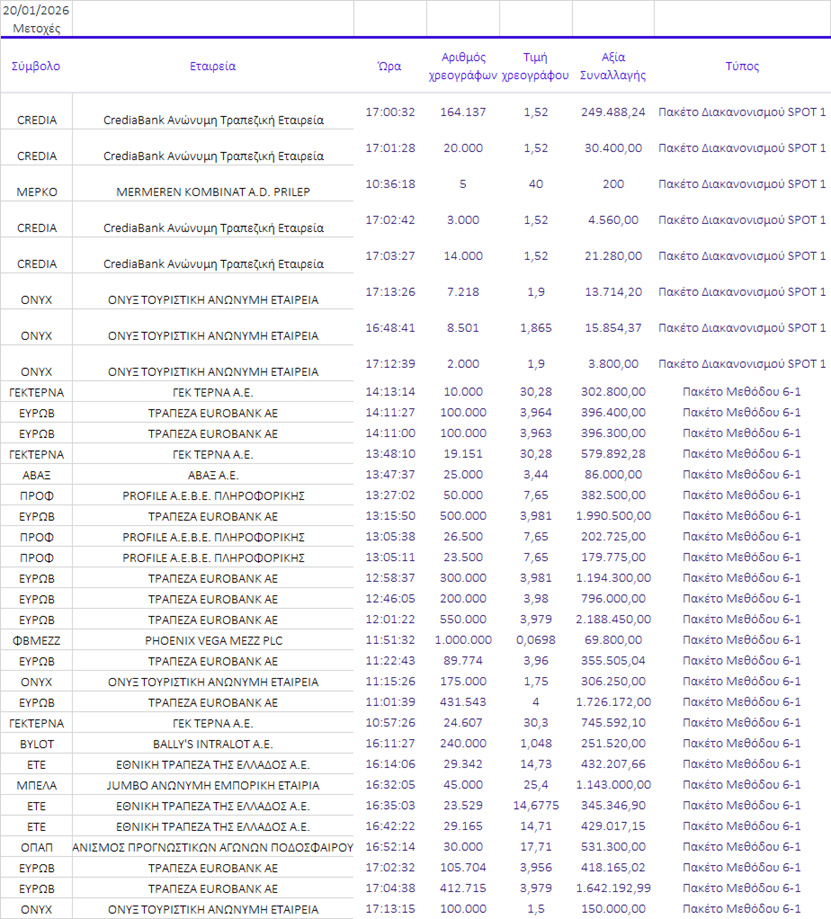
Task: Click BALLY'S INTRALOT A.E. company cell
Action: coord(213,744)
